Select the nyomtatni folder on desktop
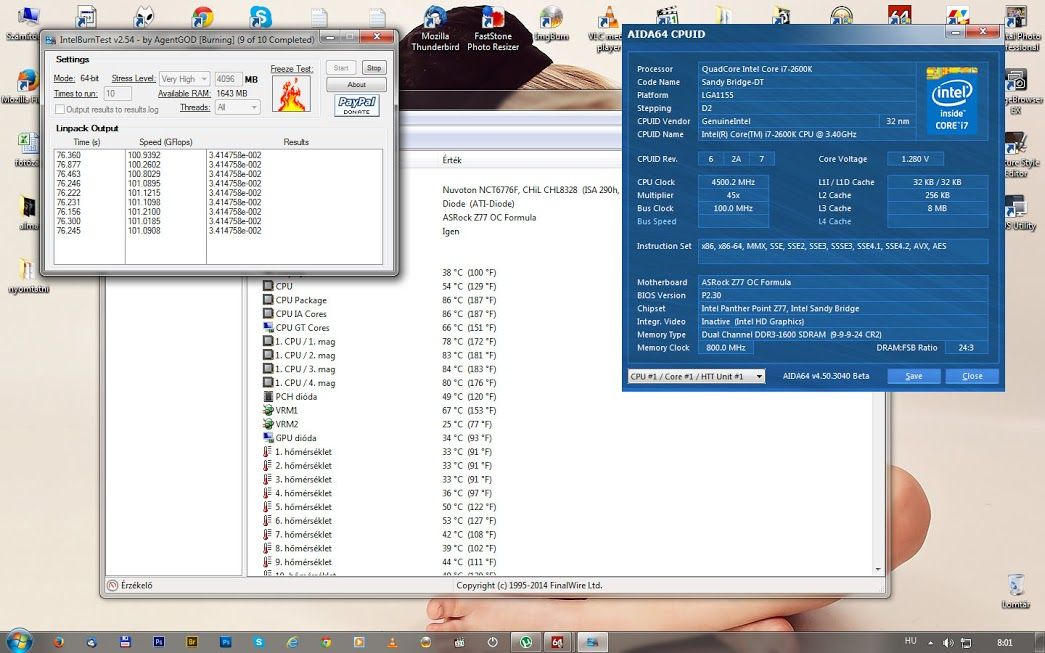Screen dimensions: 1045x653 point(28,275)
